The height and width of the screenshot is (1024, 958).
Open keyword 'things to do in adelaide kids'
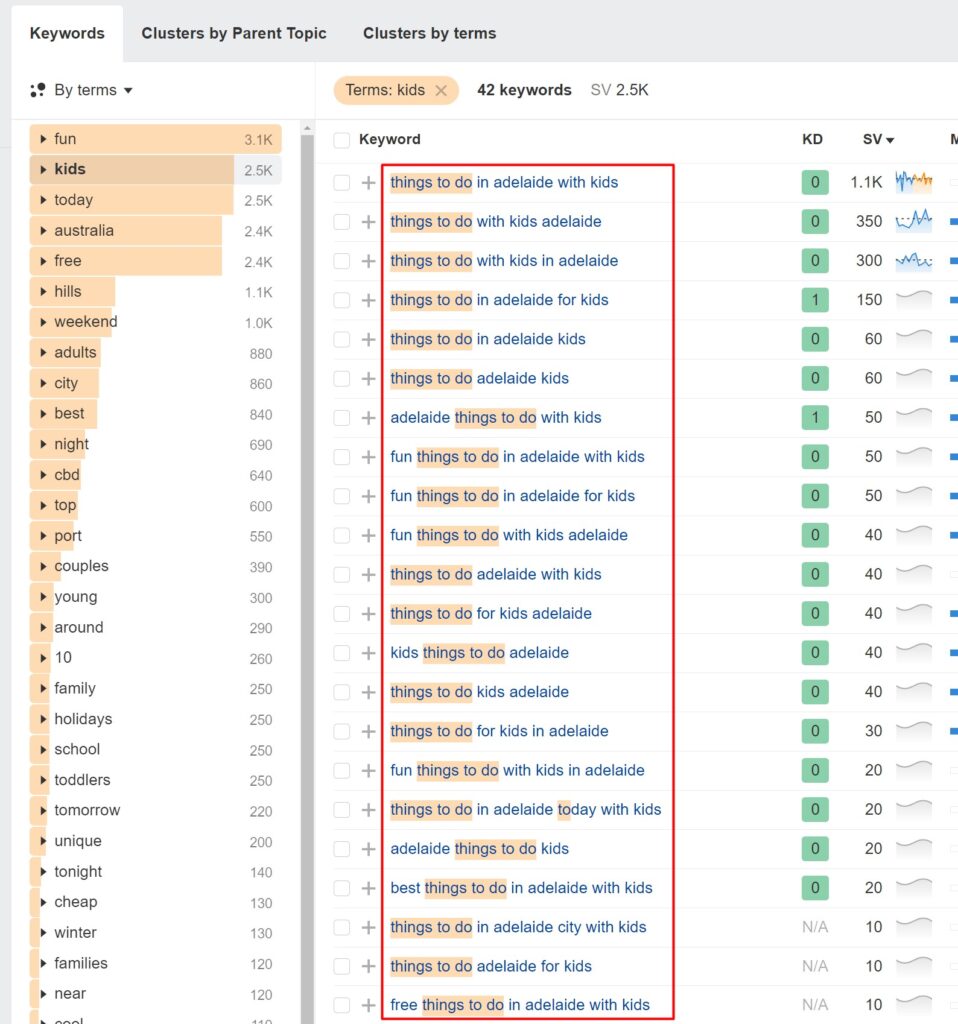488,339
